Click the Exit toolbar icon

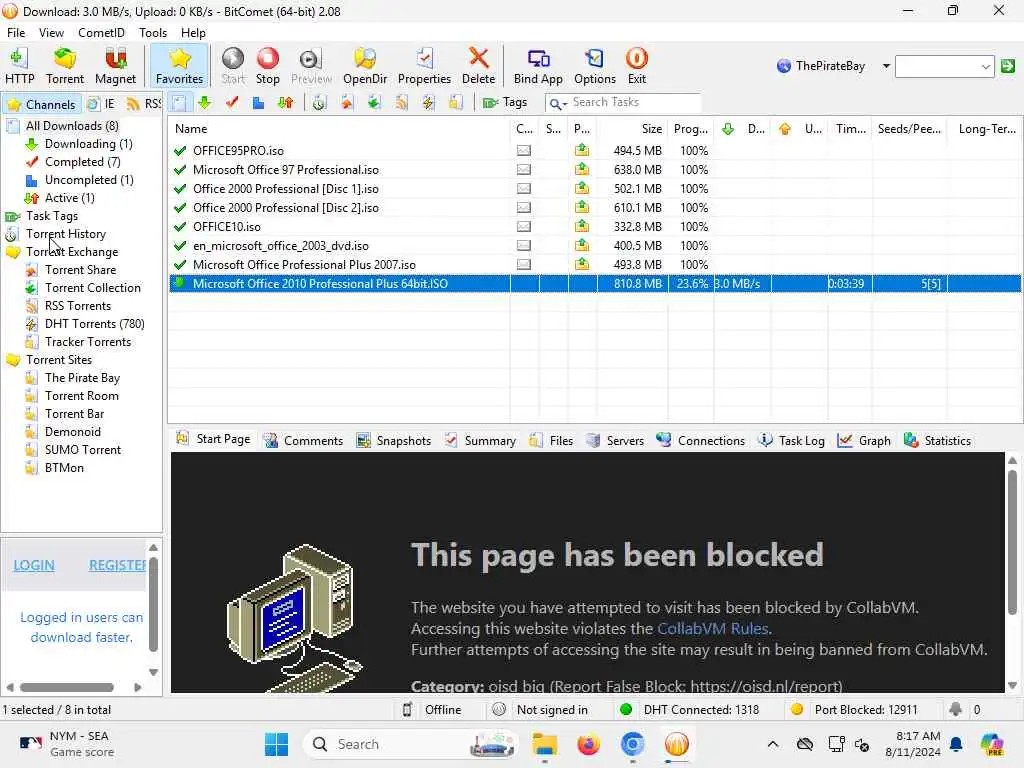pos(637,66)
